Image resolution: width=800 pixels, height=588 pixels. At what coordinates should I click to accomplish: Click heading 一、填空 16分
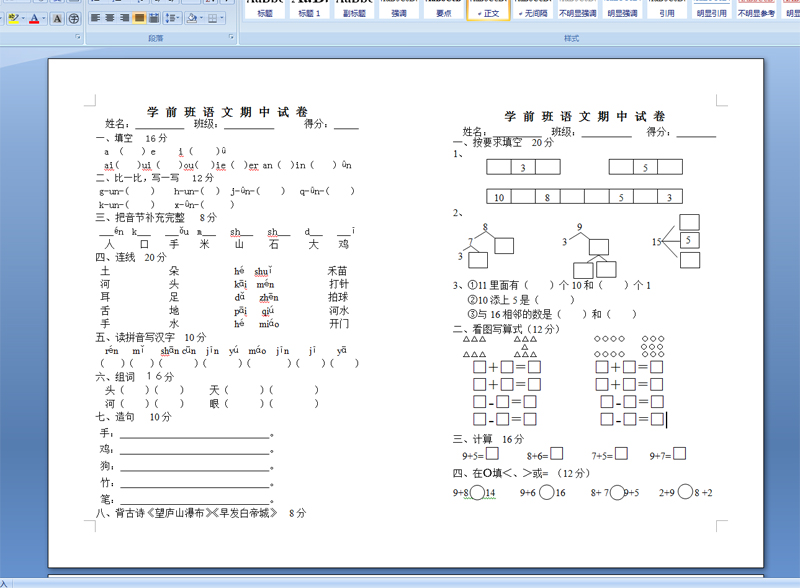point(131,138)
